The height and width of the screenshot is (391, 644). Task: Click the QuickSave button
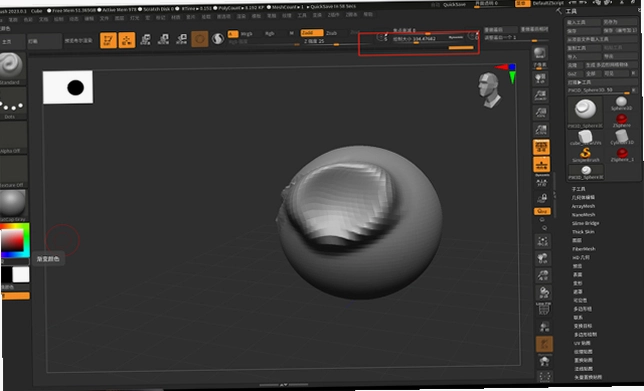point(454,5)
